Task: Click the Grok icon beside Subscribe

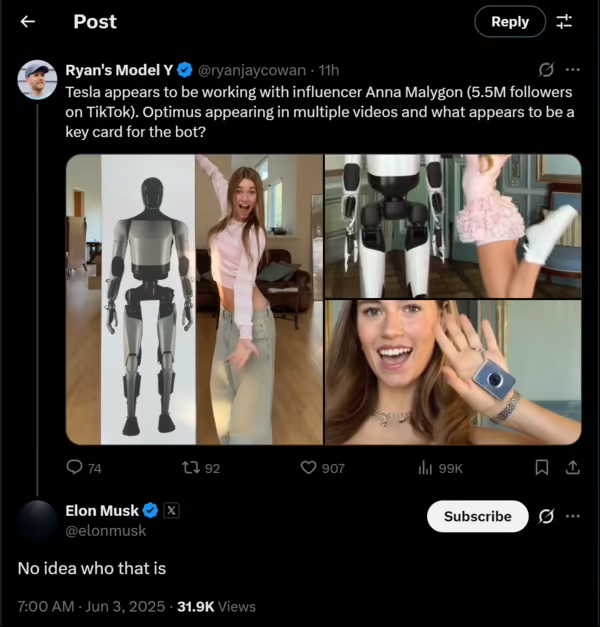Action: coord(546,516)
